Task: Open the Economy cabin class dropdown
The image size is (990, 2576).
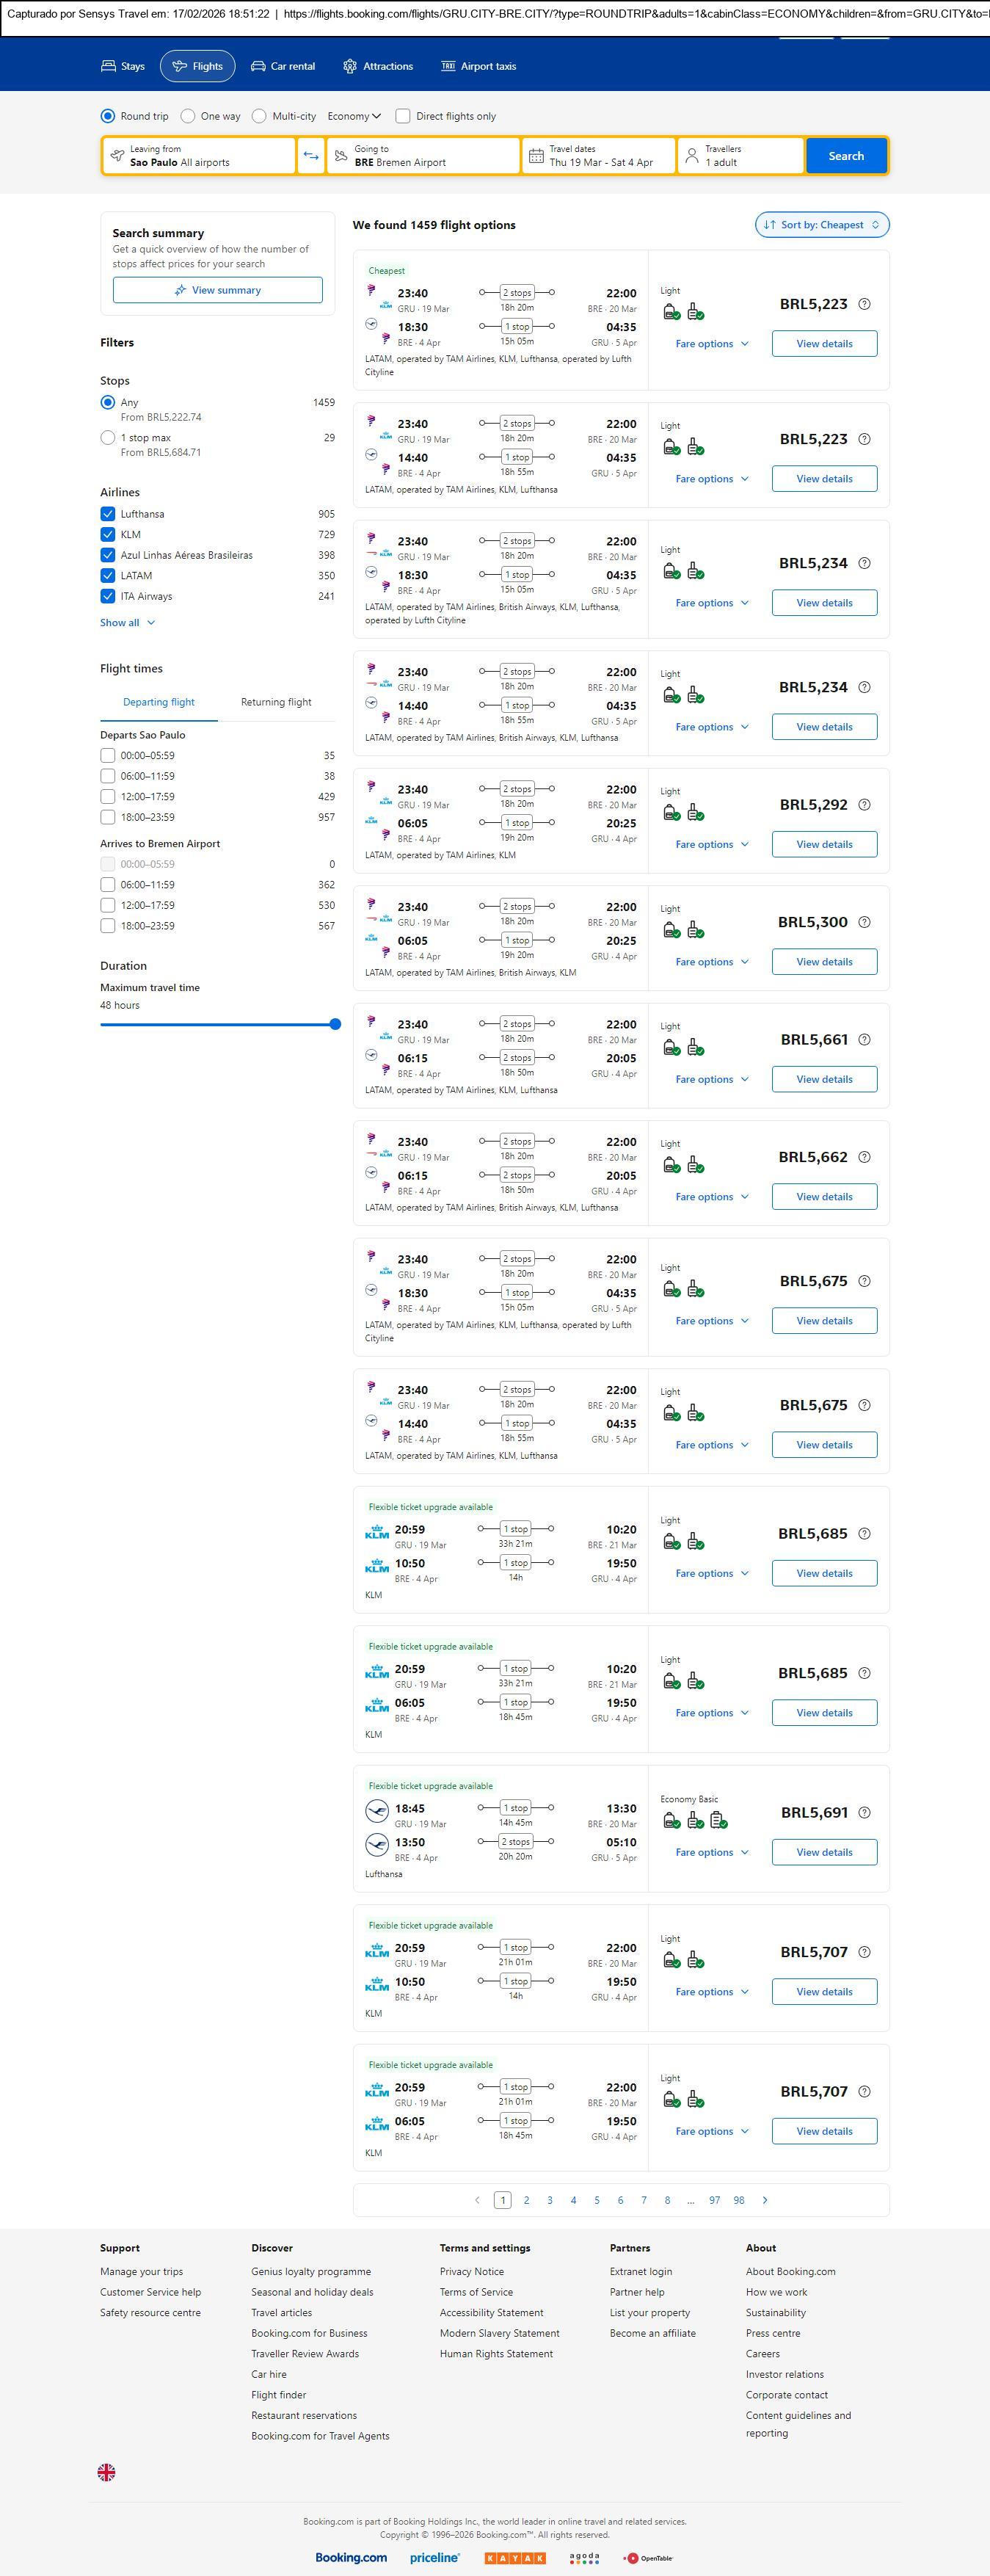Action: coord(354,116)
